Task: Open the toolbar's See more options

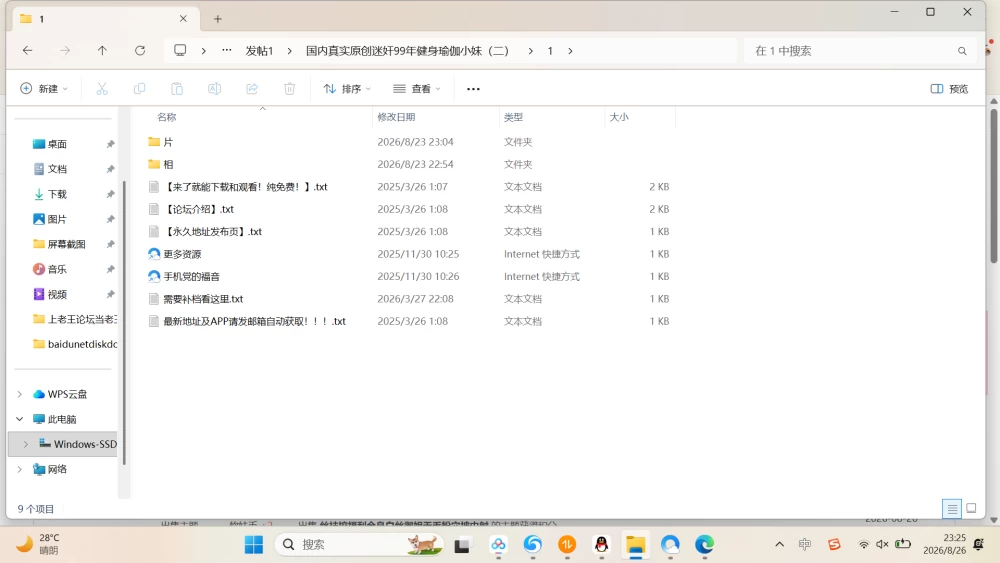Action: pos(473,89)
